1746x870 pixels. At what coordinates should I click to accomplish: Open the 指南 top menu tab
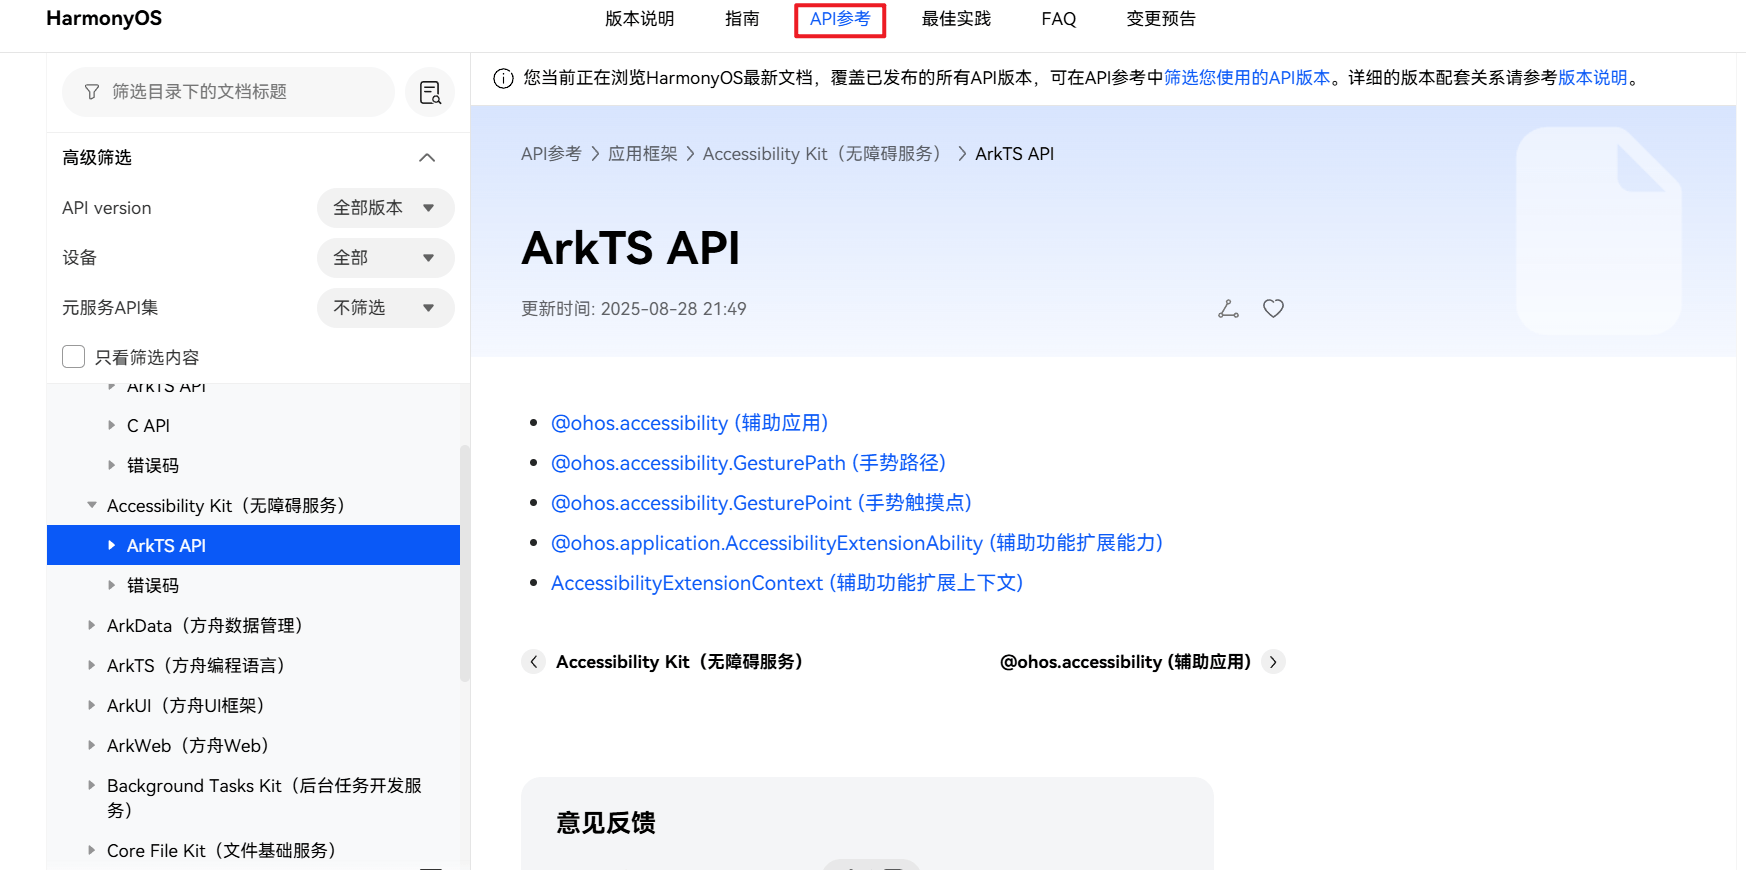pyautogui.click(x=742, y=19)
